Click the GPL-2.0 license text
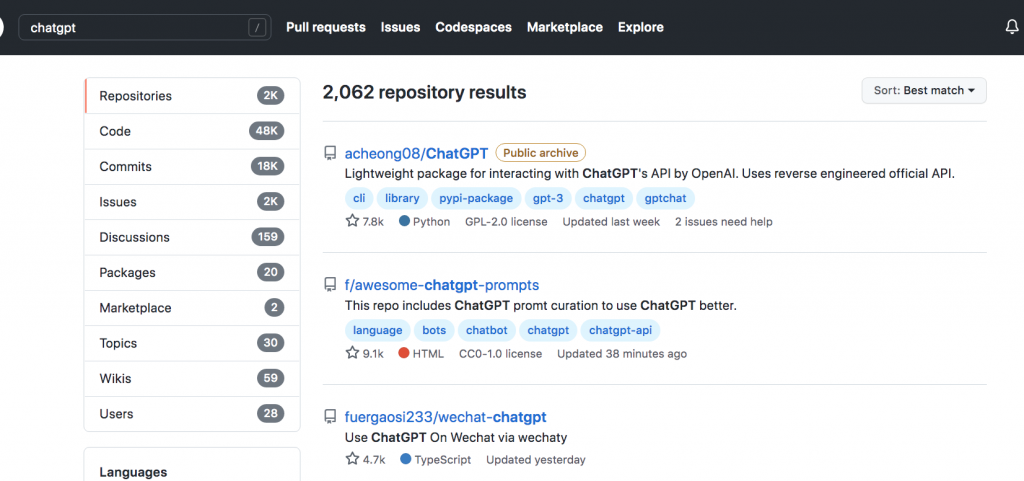The image size is (1024, 481). [506, 222]
